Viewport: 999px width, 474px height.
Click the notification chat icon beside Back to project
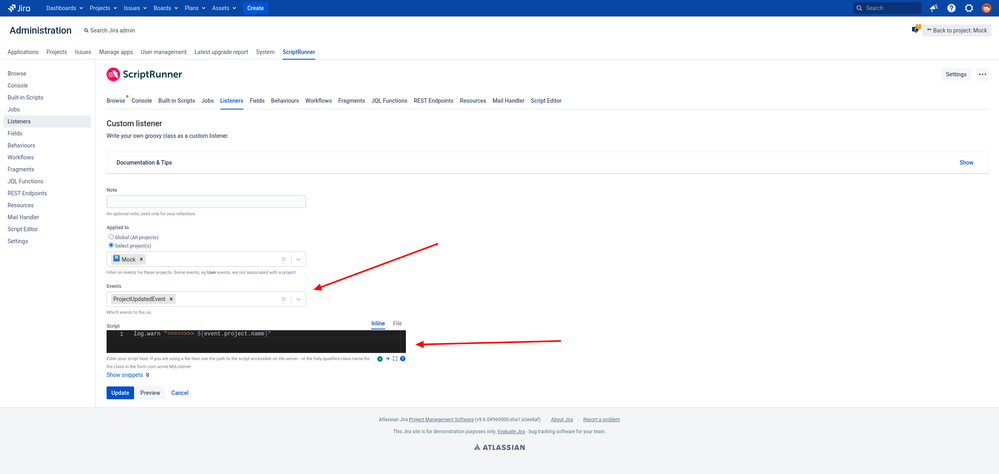point(916,29)
